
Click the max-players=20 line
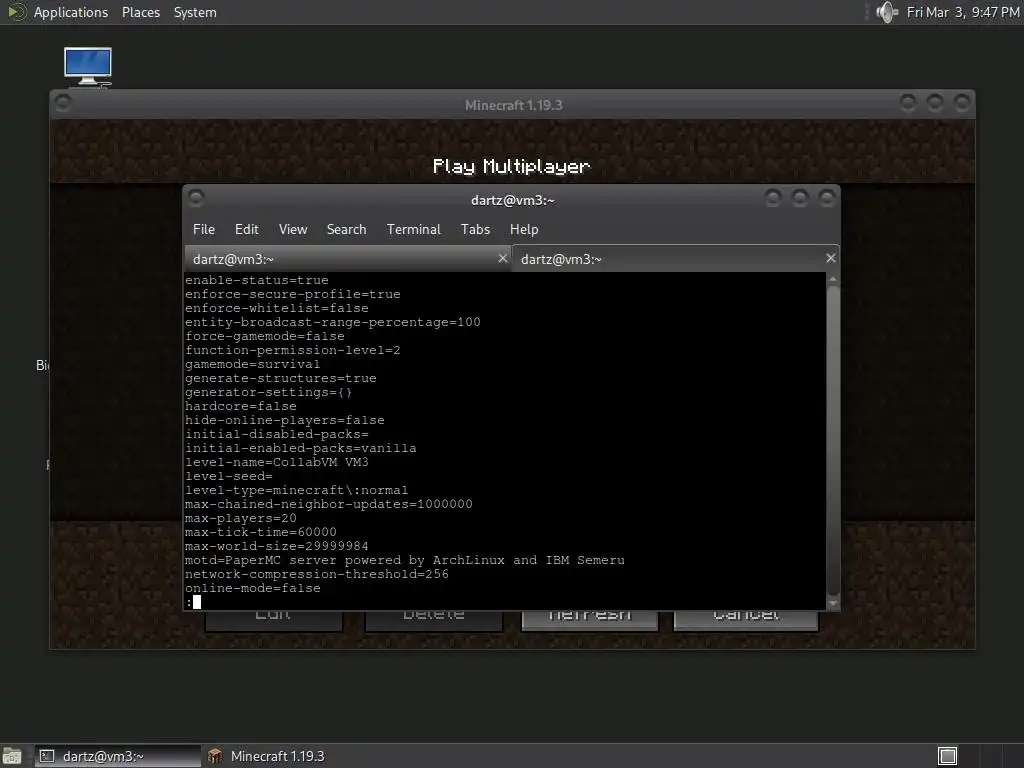click(241, 519)
